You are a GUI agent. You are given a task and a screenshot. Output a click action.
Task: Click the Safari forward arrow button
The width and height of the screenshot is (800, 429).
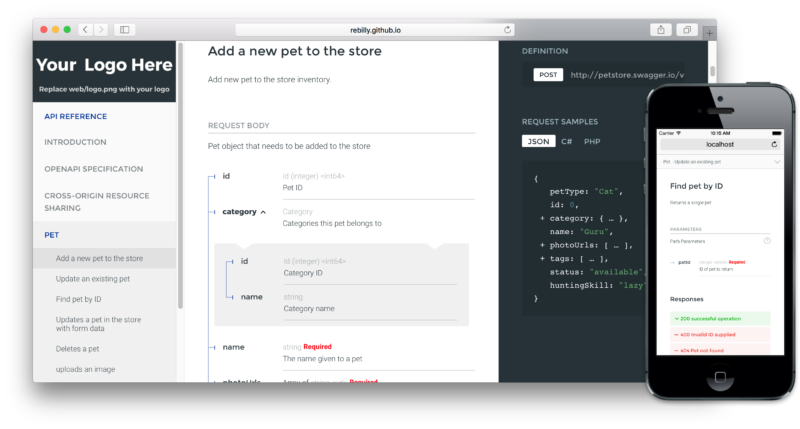99,30
